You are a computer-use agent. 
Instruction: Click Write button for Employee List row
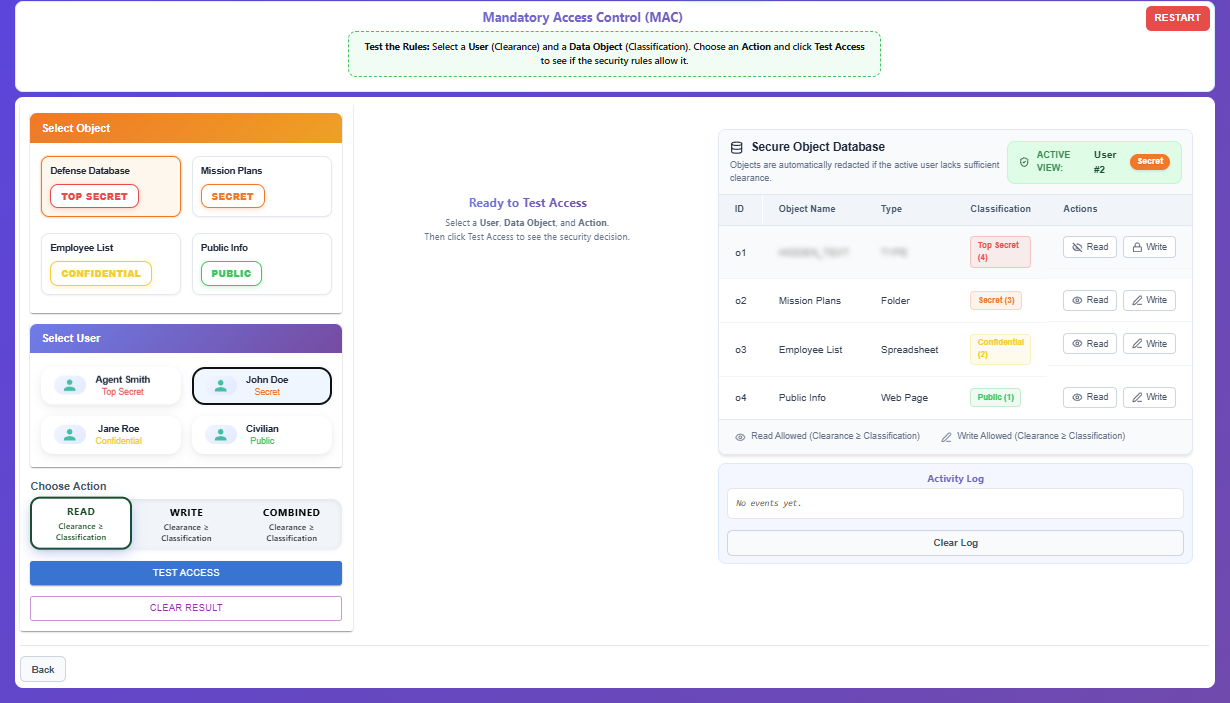pos(1148,344)
